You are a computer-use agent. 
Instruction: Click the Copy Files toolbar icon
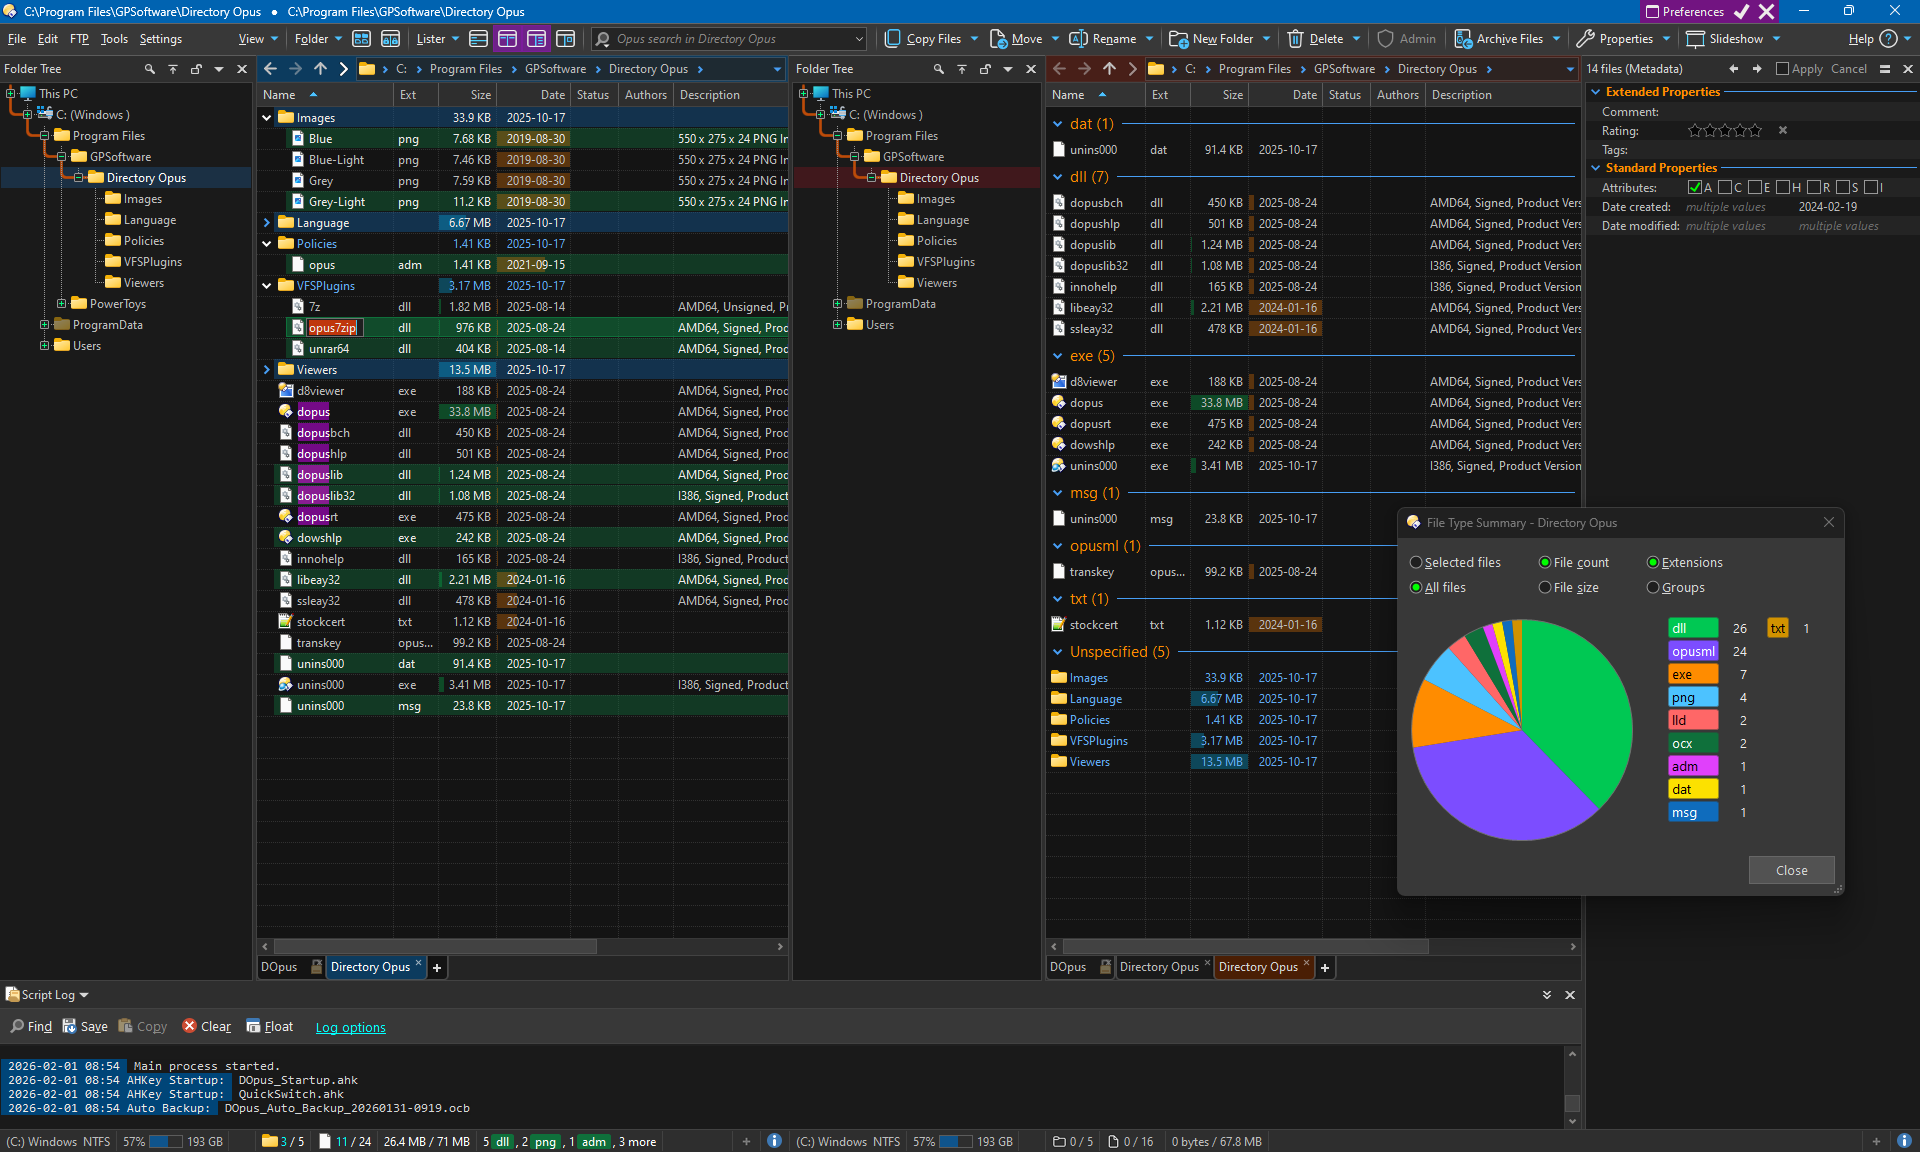(x=893, y=39)
